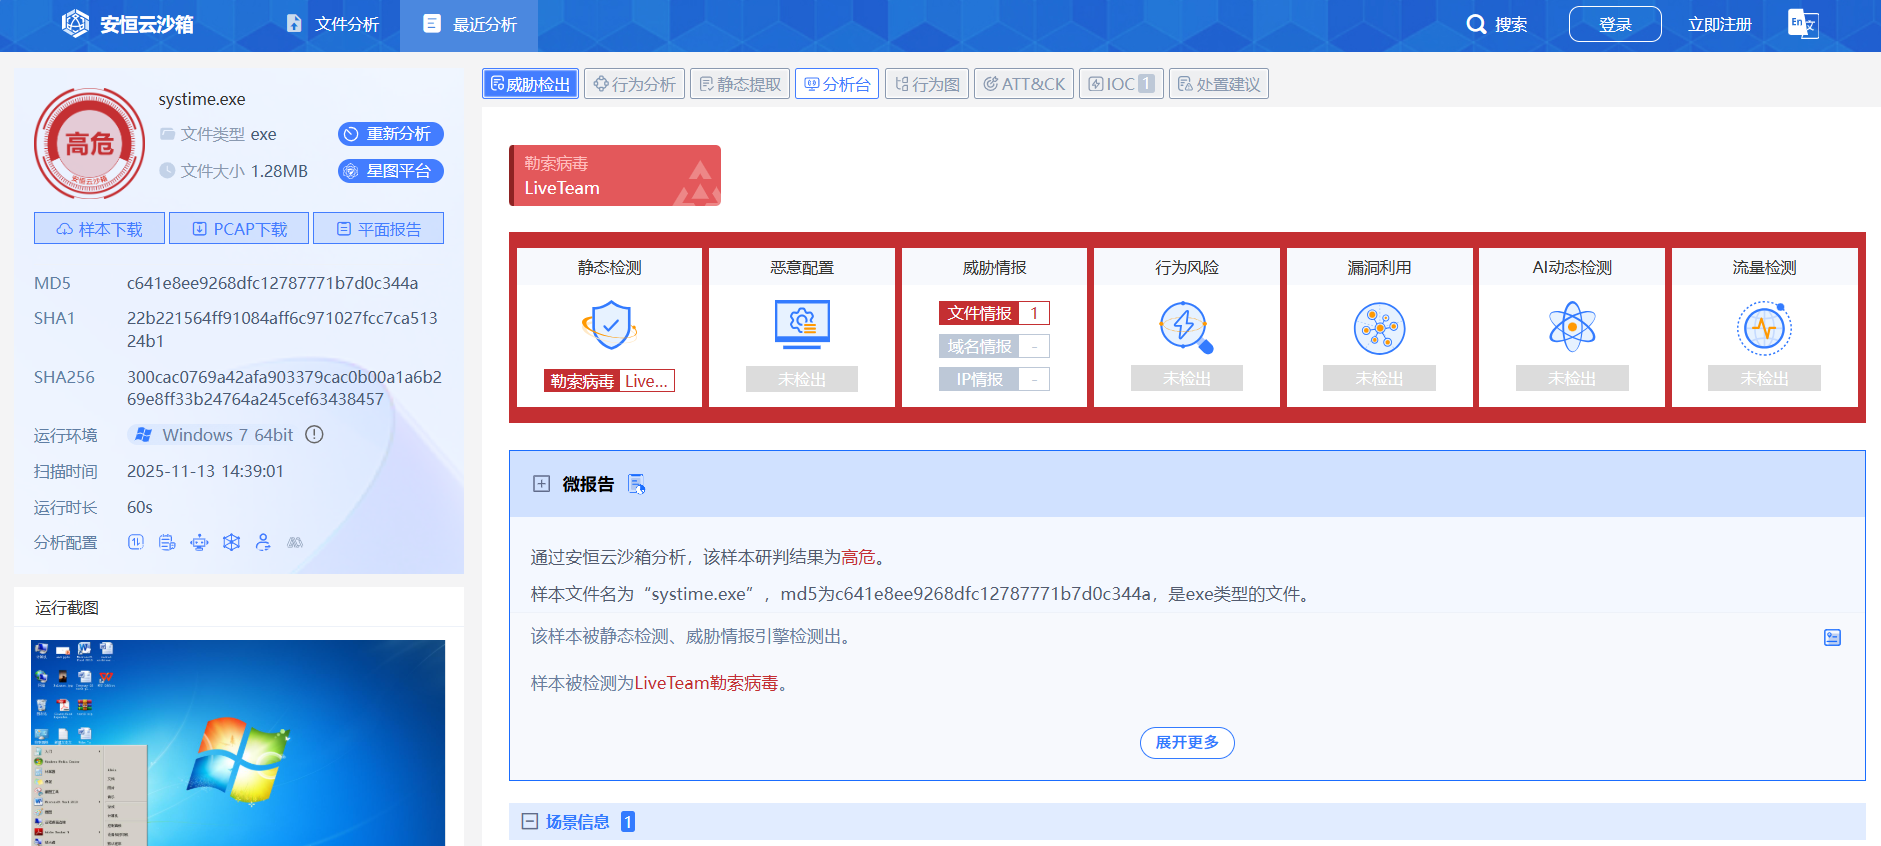
Task: Click the user refresh icon in 分析配置
Action: (x=263, y=542)
